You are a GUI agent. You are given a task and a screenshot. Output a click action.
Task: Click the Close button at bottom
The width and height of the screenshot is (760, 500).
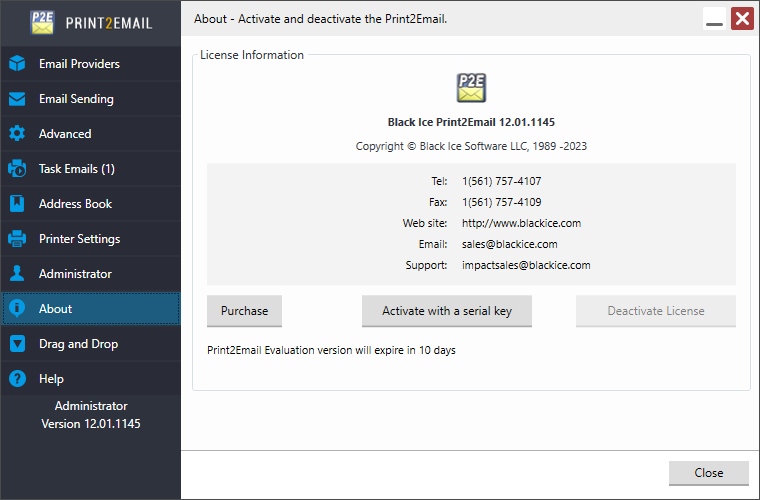click(x=708, y=473)
